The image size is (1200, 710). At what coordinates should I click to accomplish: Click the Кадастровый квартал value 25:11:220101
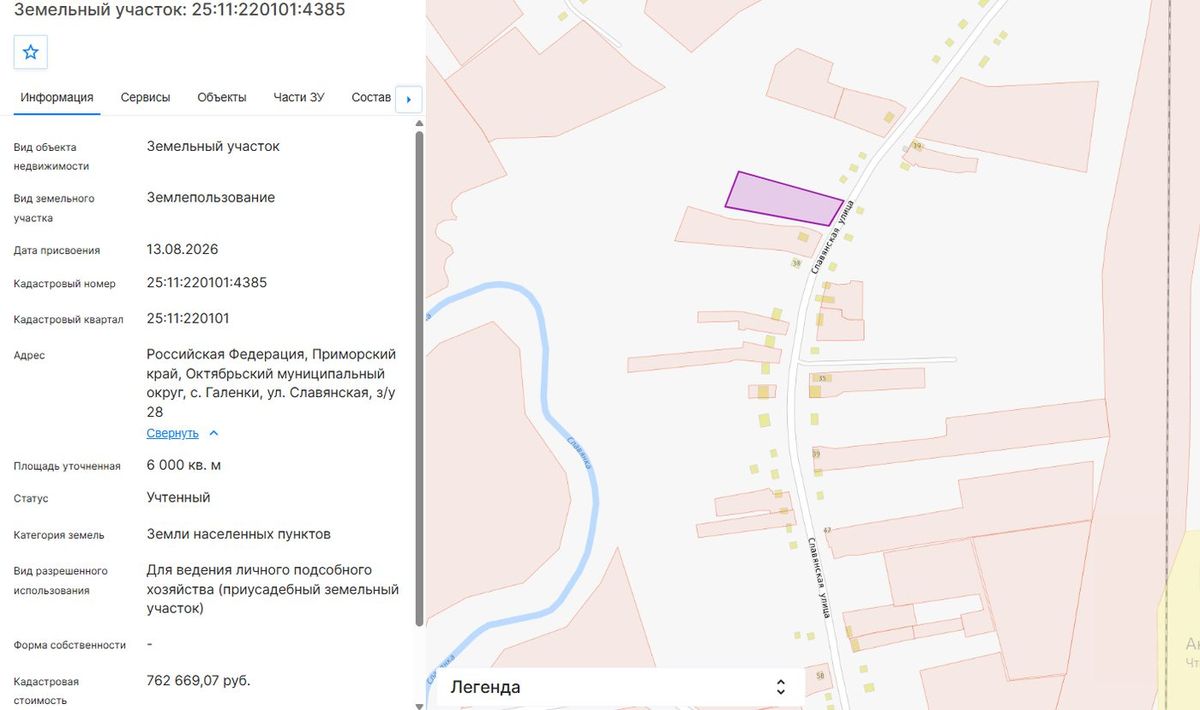[x=188, y=319]
